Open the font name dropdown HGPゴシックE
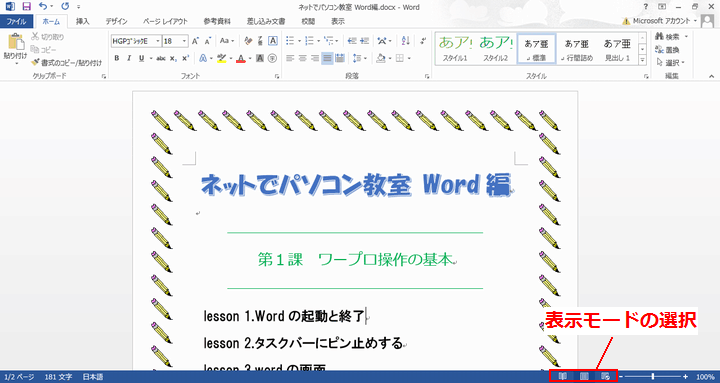The width and height of the screenshot is (720, 383). pos(158,41)
